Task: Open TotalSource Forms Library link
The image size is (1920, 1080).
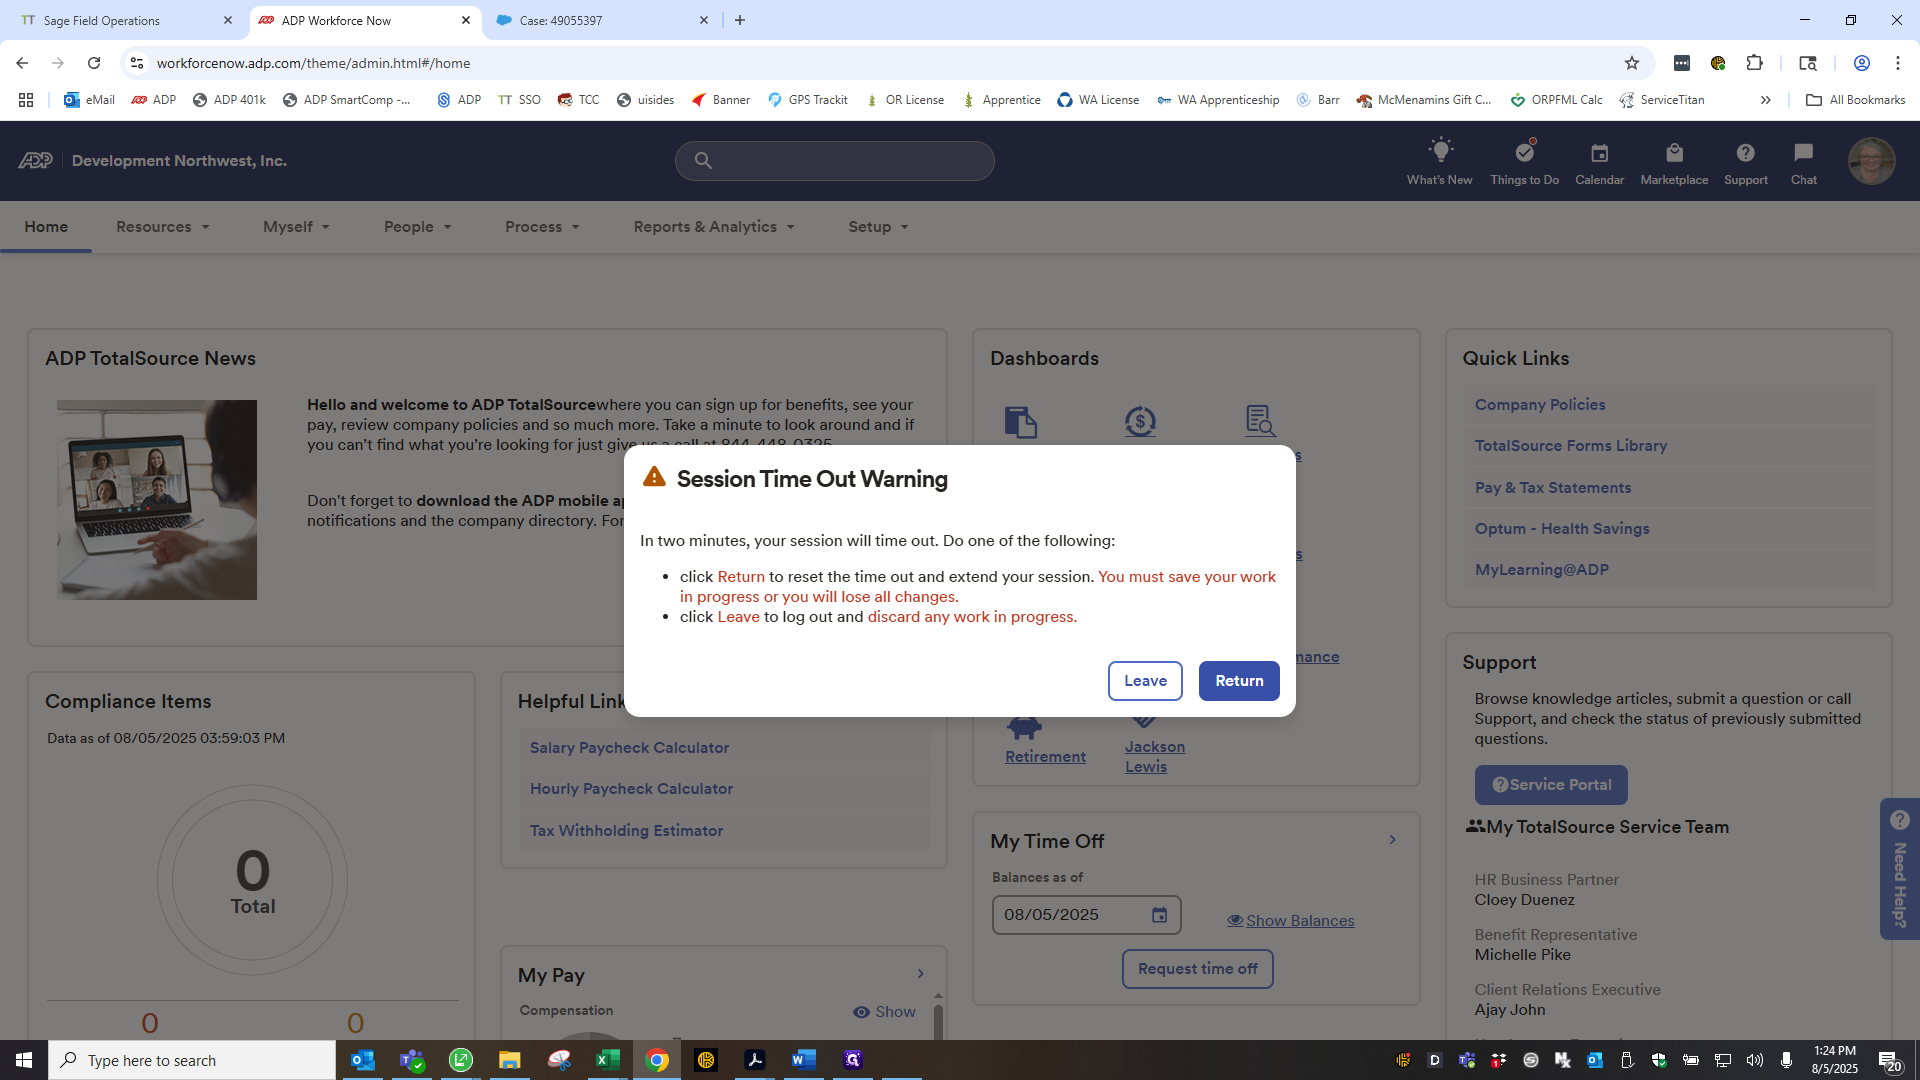Action: click(x=1571, y=446)
